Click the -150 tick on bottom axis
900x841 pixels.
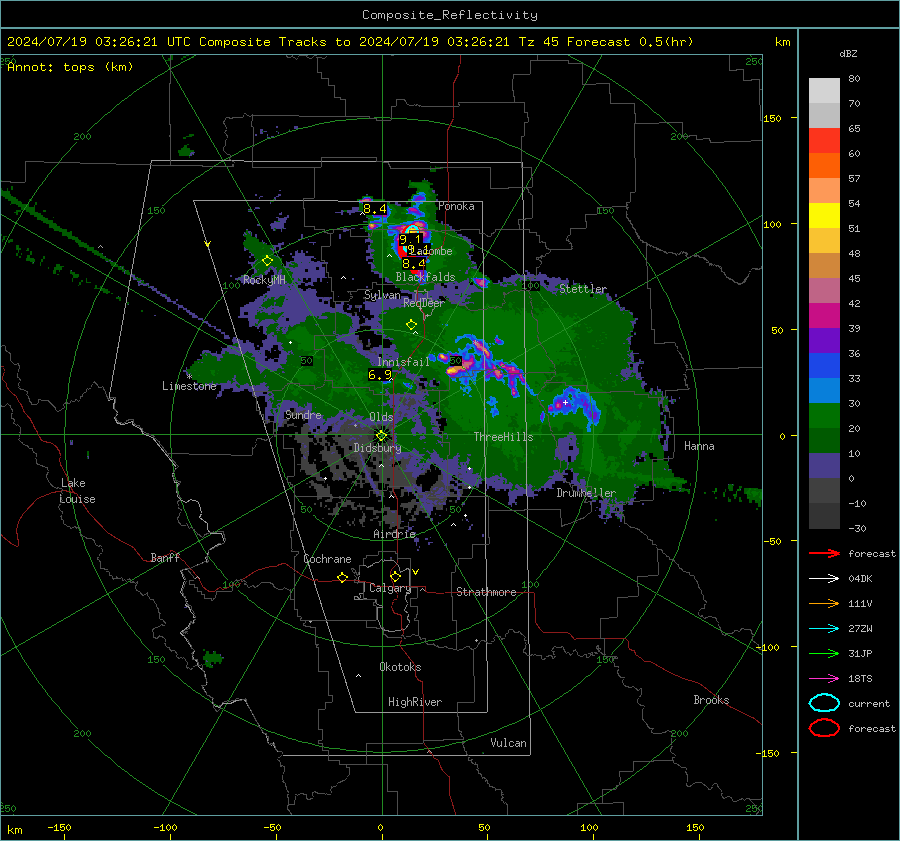pos(59,827)
